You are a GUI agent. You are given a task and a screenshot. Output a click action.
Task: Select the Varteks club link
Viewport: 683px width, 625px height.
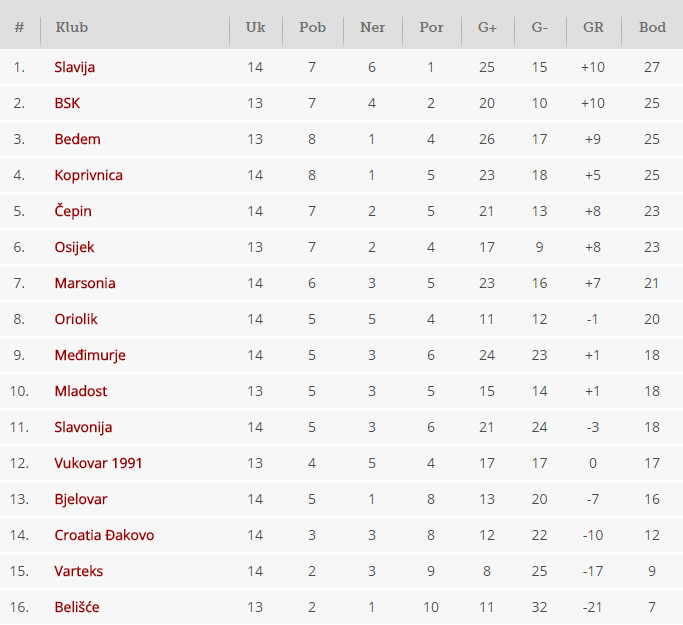[78, 571]
